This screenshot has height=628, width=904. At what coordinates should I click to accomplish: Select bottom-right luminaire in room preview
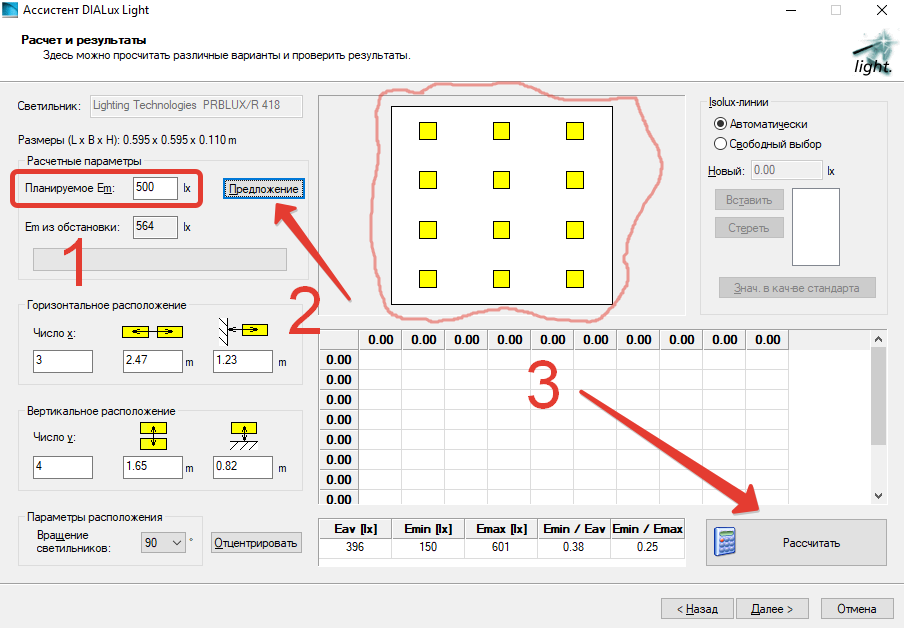click(575, 278)
